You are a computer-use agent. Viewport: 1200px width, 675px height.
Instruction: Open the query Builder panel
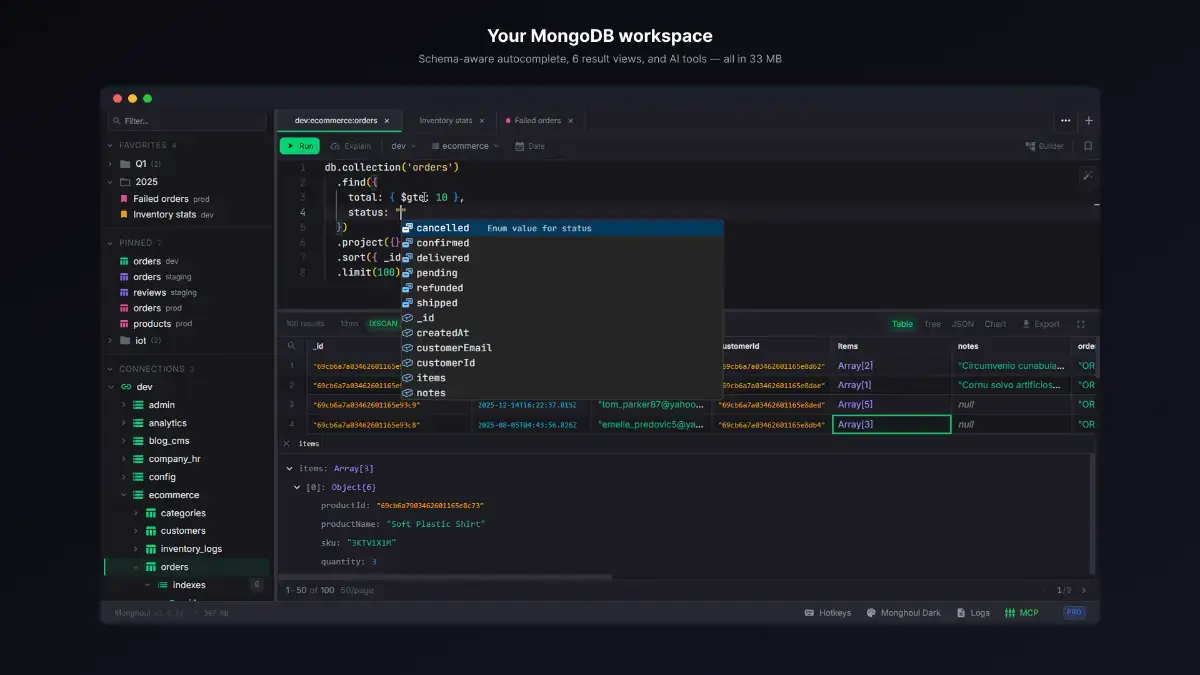(1044, 145)
